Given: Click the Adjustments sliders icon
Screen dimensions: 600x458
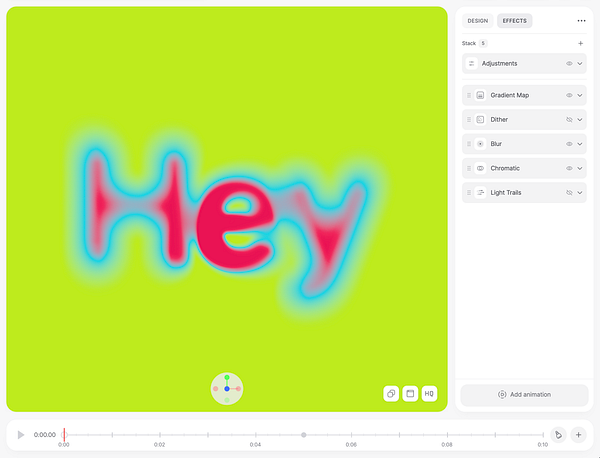Looking at the screenshot, I should tap(471, 64).
